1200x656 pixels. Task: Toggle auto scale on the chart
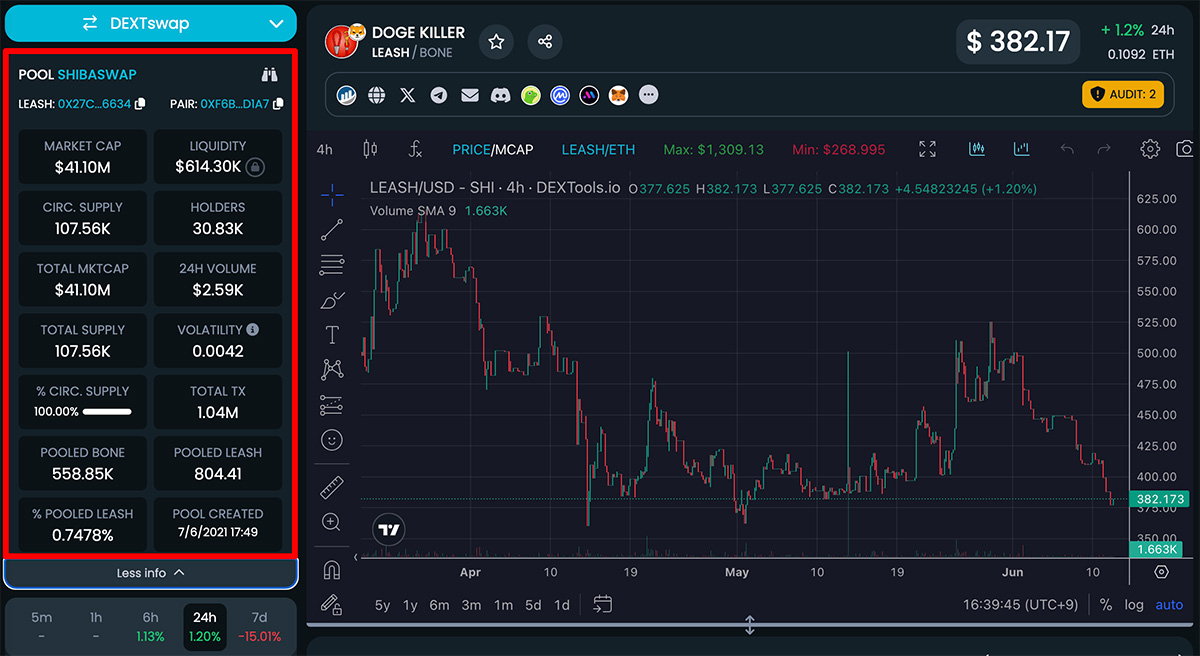click(1169, 605)
